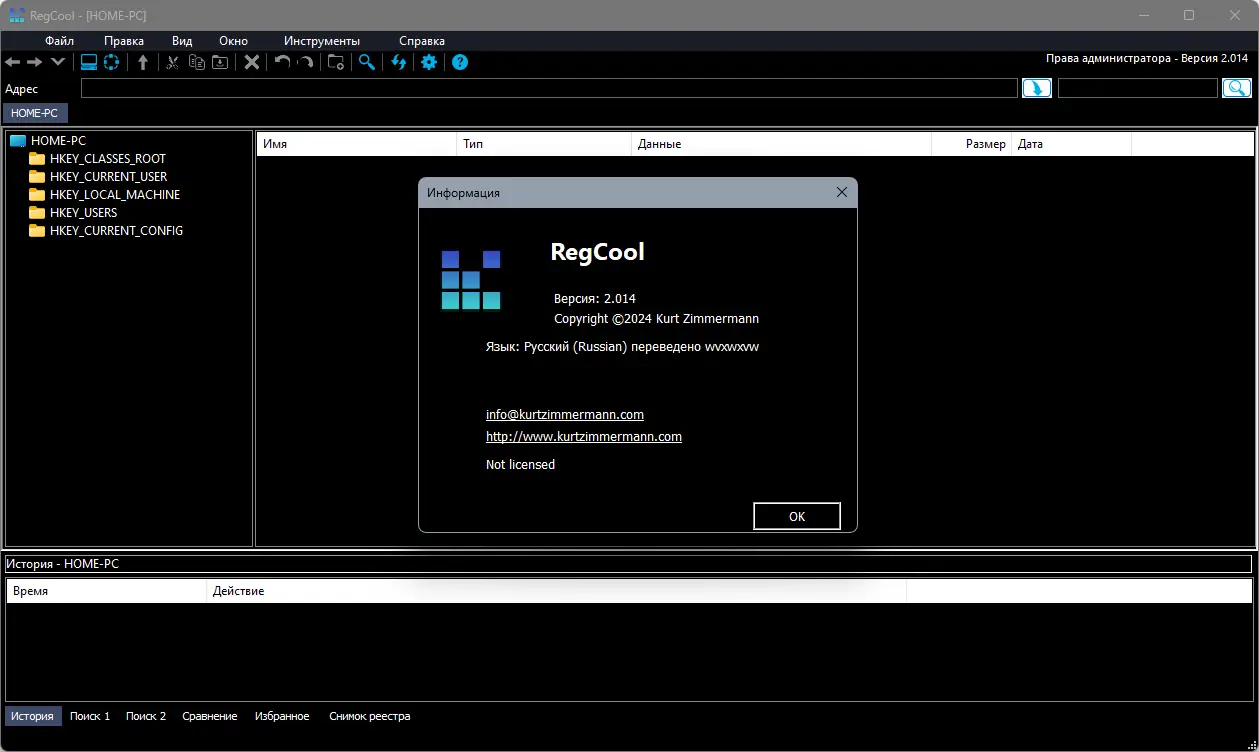The height and width of the screenshot is (752, 1259).
Task: Click the Undo arrow icon
Action: (x=282, y=62)
